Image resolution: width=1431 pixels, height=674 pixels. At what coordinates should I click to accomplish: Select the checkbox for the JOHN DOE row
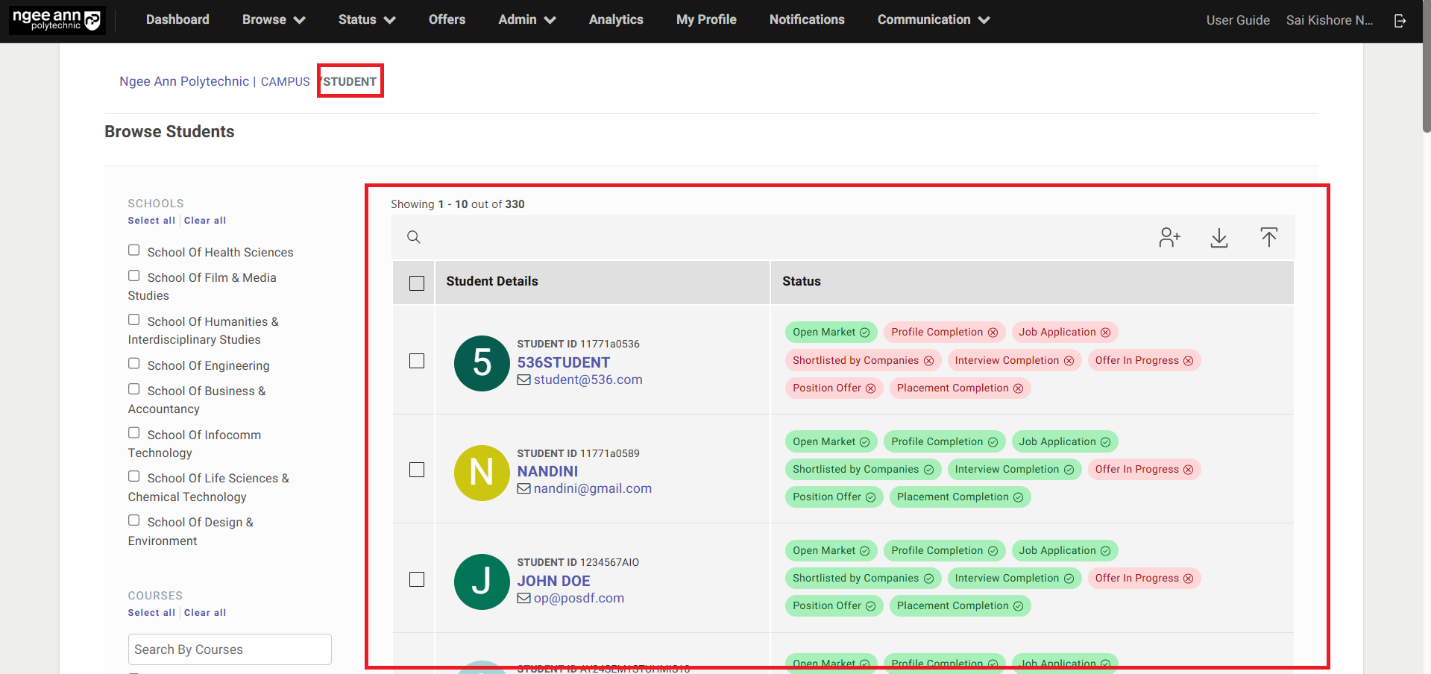coord(417,579)
